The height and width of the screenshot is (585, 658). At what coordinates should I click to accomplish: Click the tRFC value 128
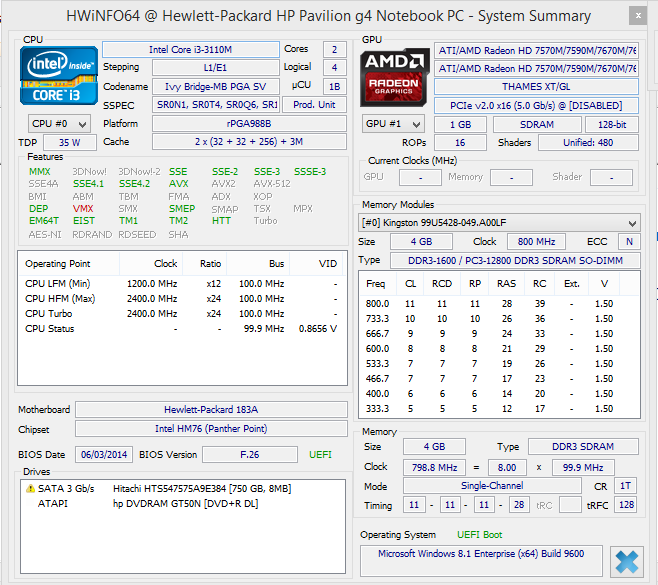click(626, 505)
